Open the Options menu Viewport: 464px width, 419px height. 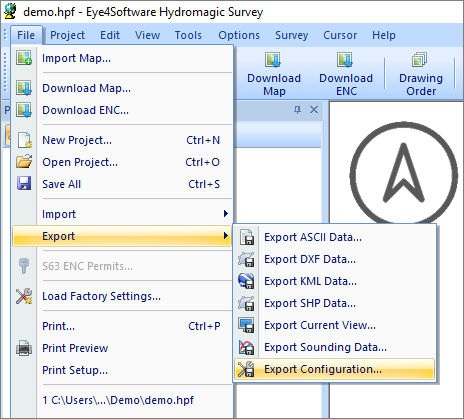pos(239,35)
